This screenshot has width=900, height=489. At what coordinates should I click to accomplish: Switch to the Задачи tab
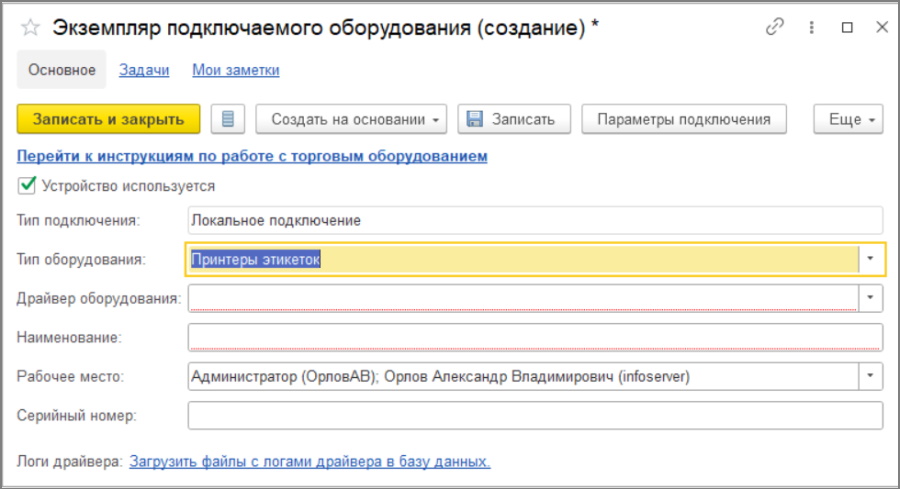144,70
